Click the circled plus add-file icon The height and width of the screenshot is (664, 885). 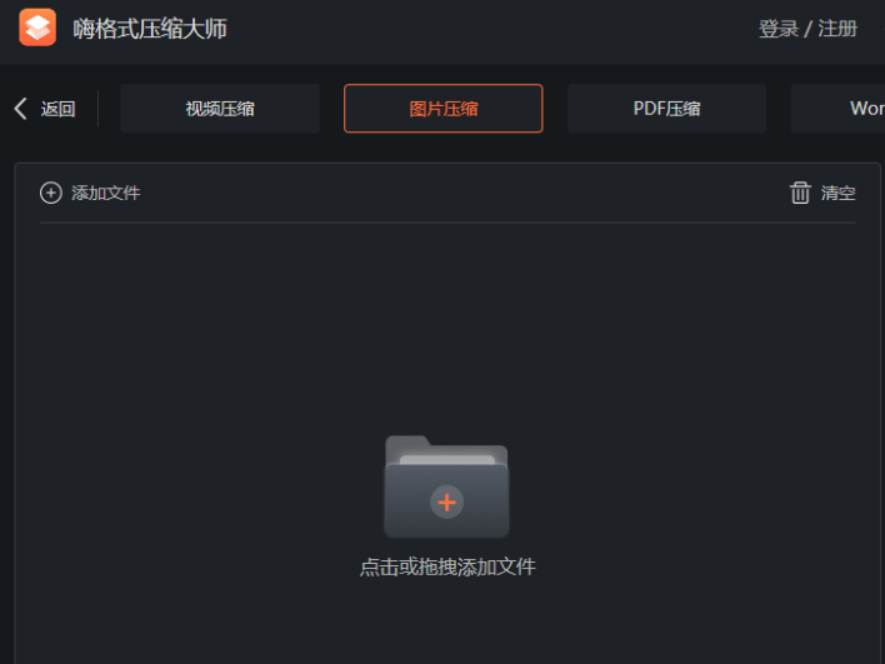(51, 193)
